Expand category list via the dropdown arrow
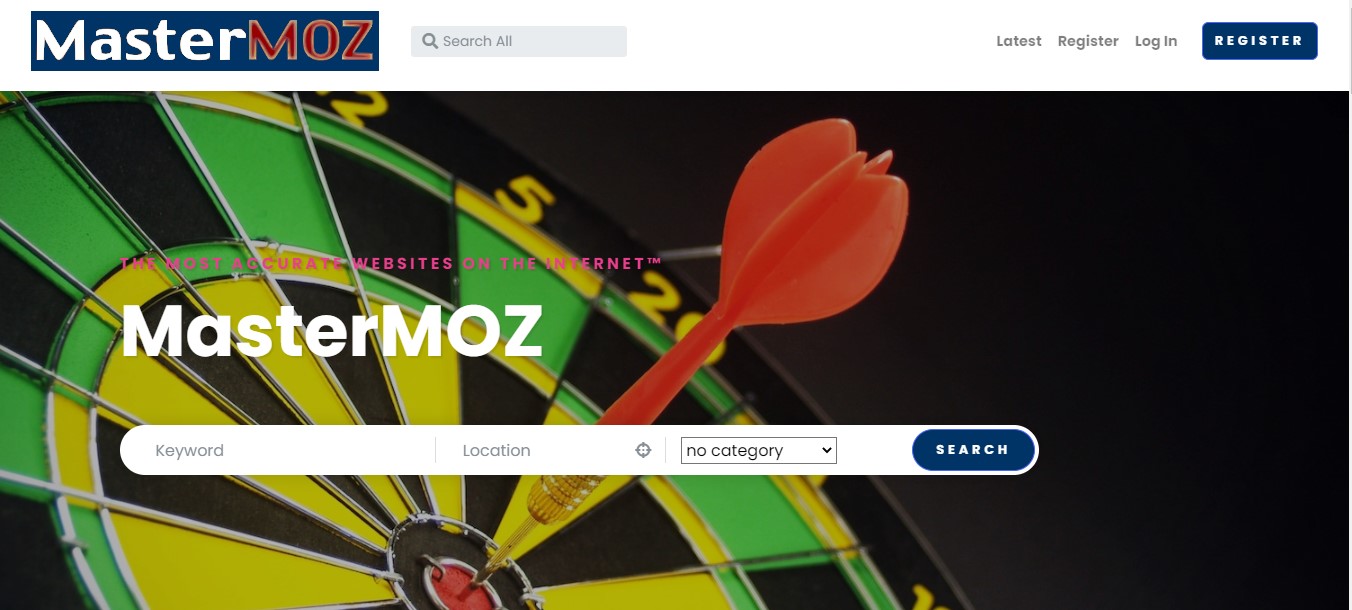The image size is (1352, 610). (826, 450)
